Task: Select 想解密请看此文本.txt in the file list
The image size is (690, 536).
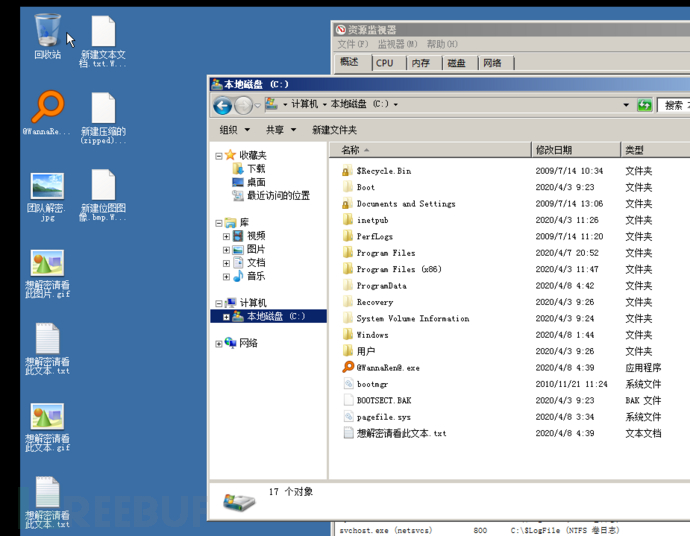Action: click(x=401, y=434)
